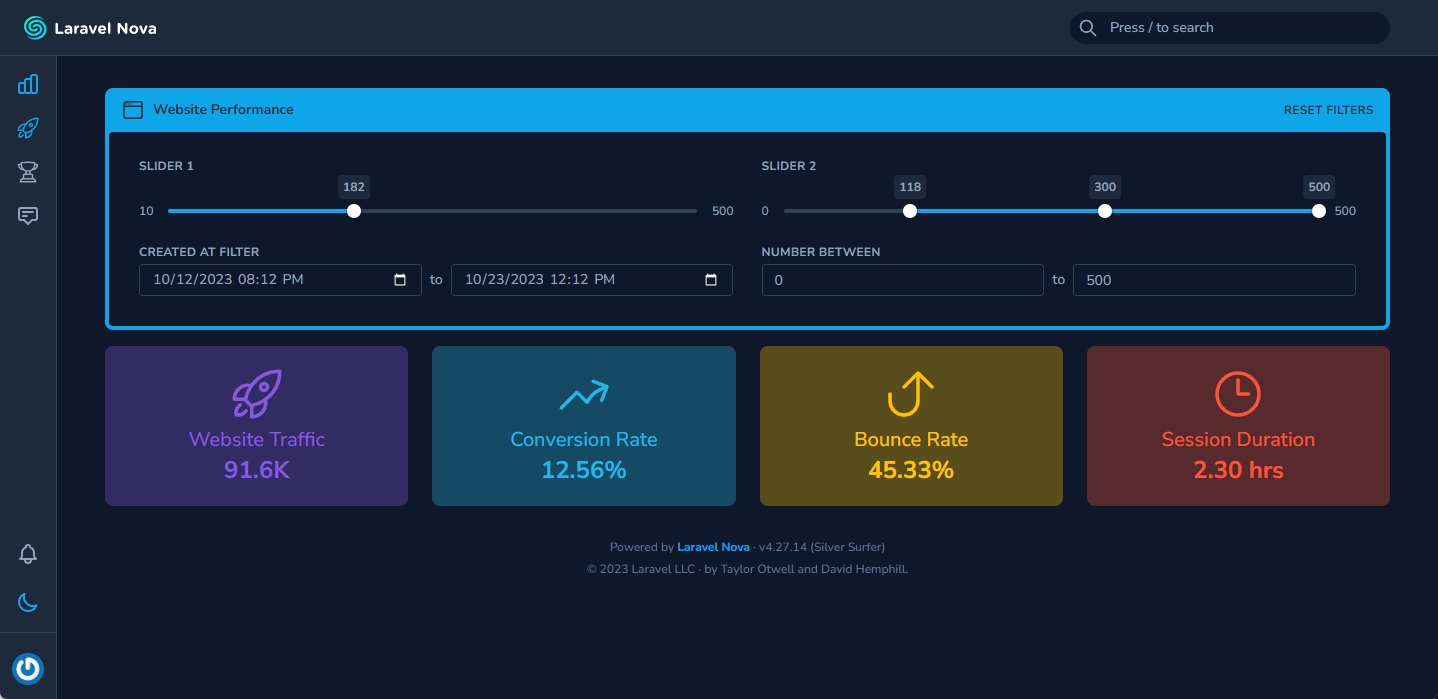This screenshot has width=1438, height=699.
Task: Open the trophy sidebar icon
Action: point(28,172)
